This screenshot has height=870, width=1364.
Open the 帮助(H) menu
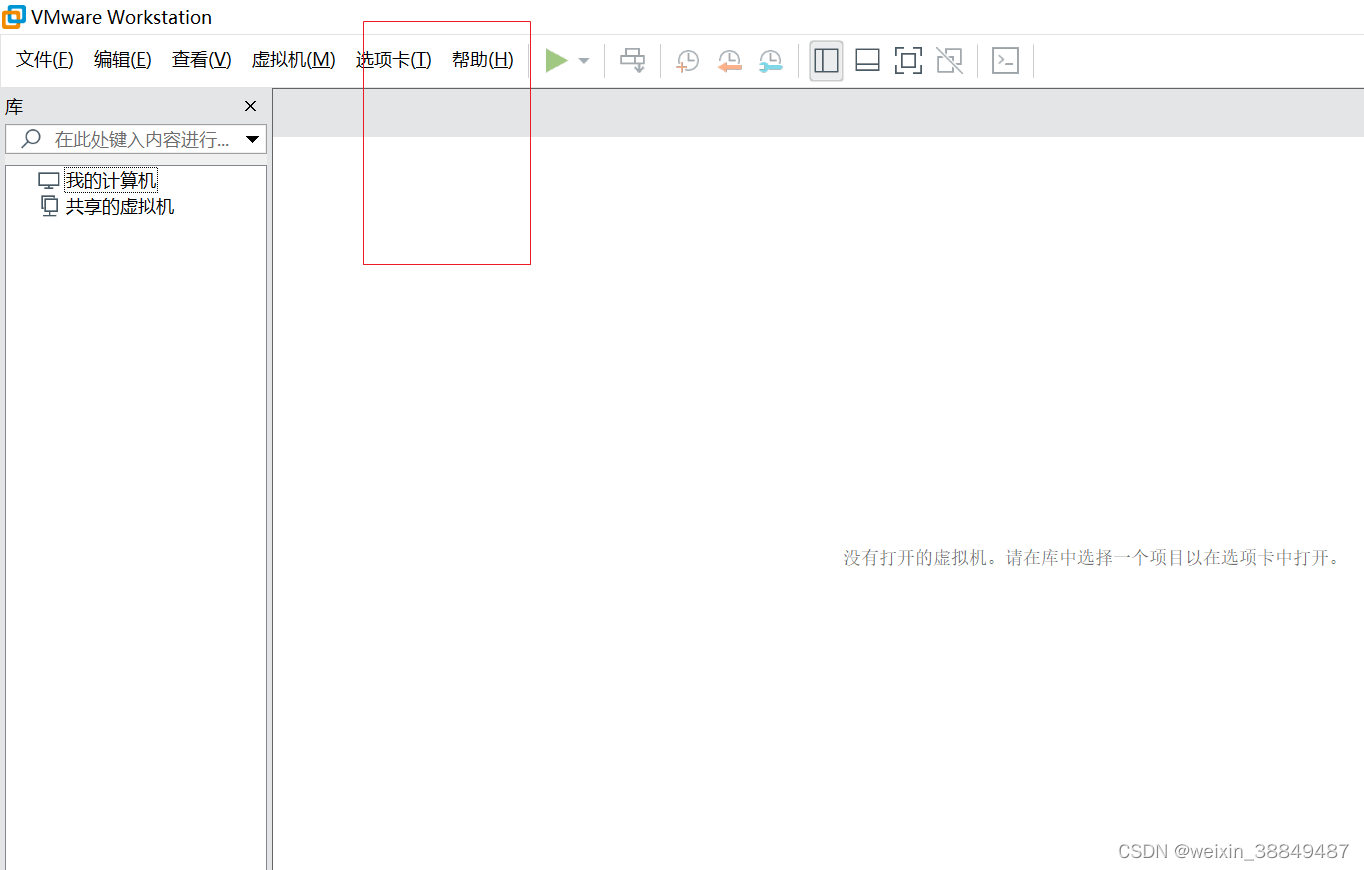tap(483, 60)
